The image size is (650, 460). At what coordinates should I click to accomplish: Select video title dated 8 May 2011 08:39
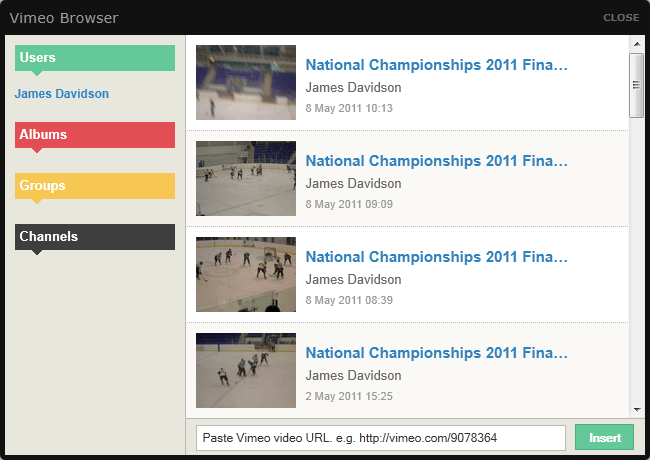pyautogui.click(x=436, y=257)
